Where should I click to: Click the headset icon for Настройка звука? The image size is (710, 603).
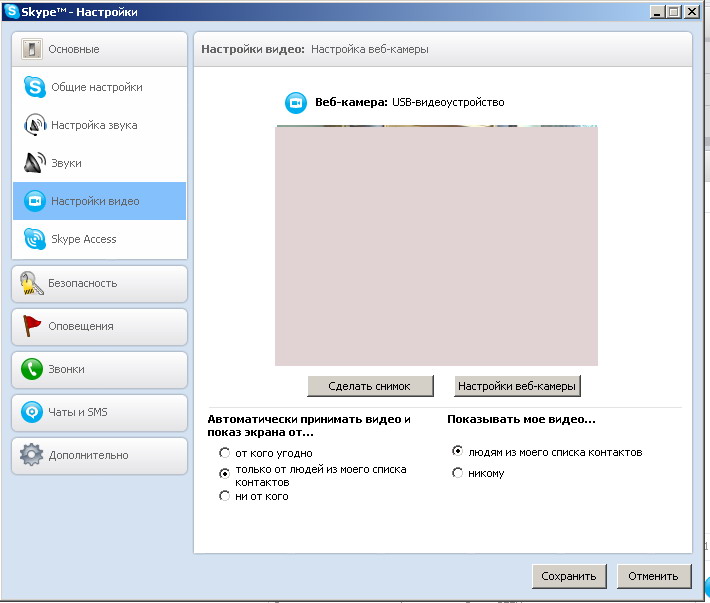tap(35, 125)
